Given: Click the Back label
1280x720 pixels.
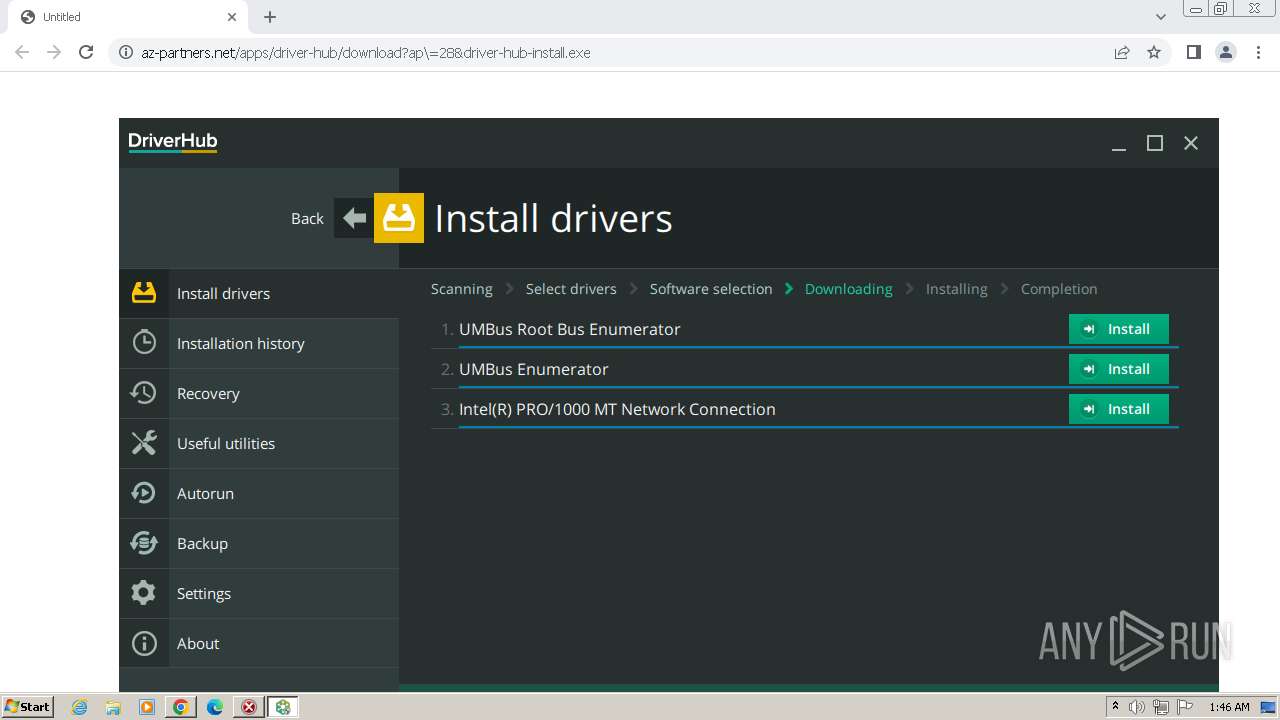Looking at the screenshot, I should click(307, 218).
